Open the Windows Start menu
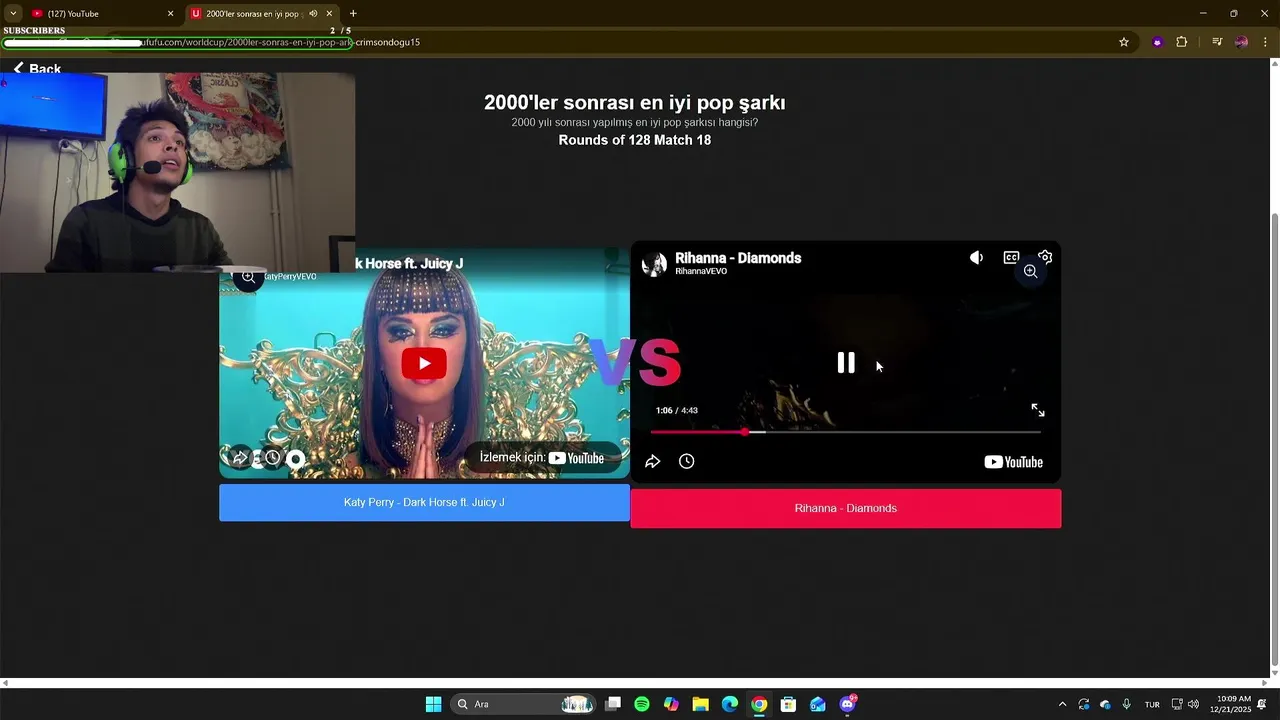The height and width of the screenshot is (720, 1280). (433, 704)
